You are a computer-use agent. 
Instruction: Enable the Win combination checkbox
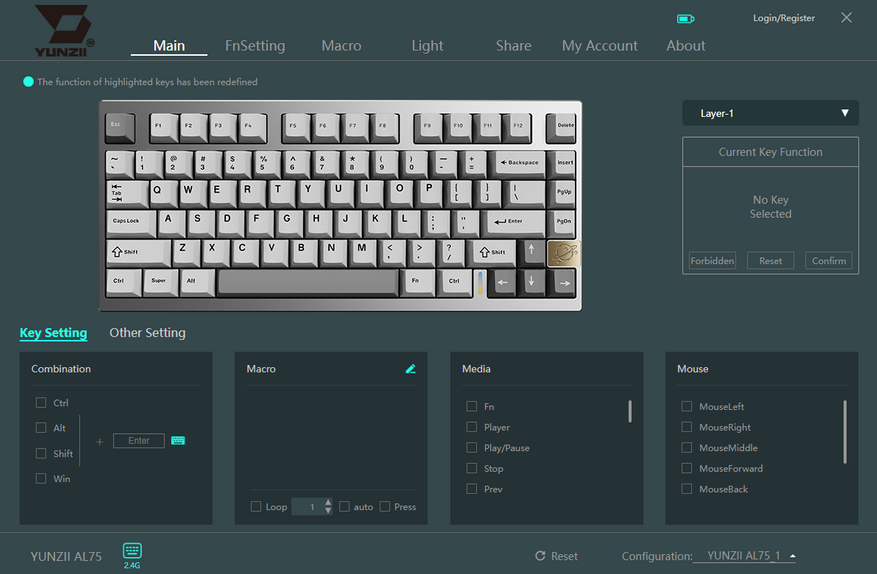click(41, 478)
